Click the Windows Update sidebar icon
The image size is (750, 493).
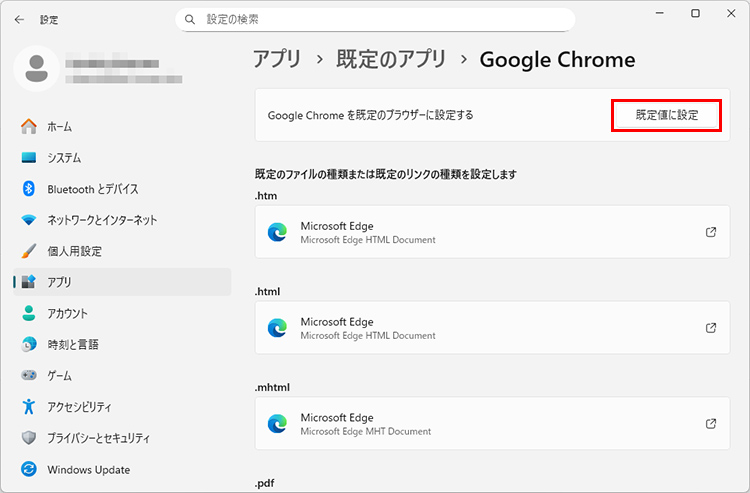coord(29,469)
